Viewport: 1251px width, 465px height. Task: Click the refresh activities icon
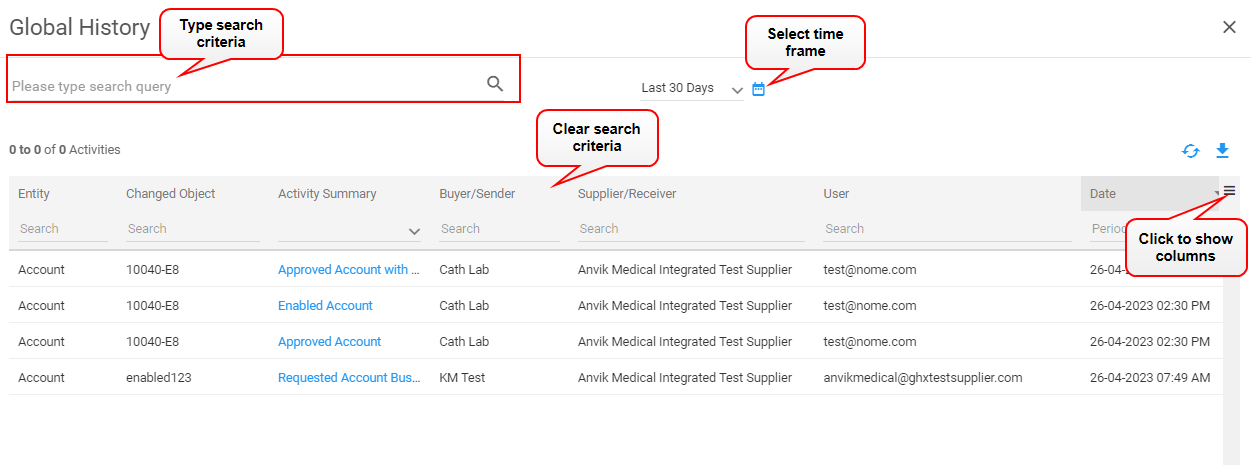1190,151
